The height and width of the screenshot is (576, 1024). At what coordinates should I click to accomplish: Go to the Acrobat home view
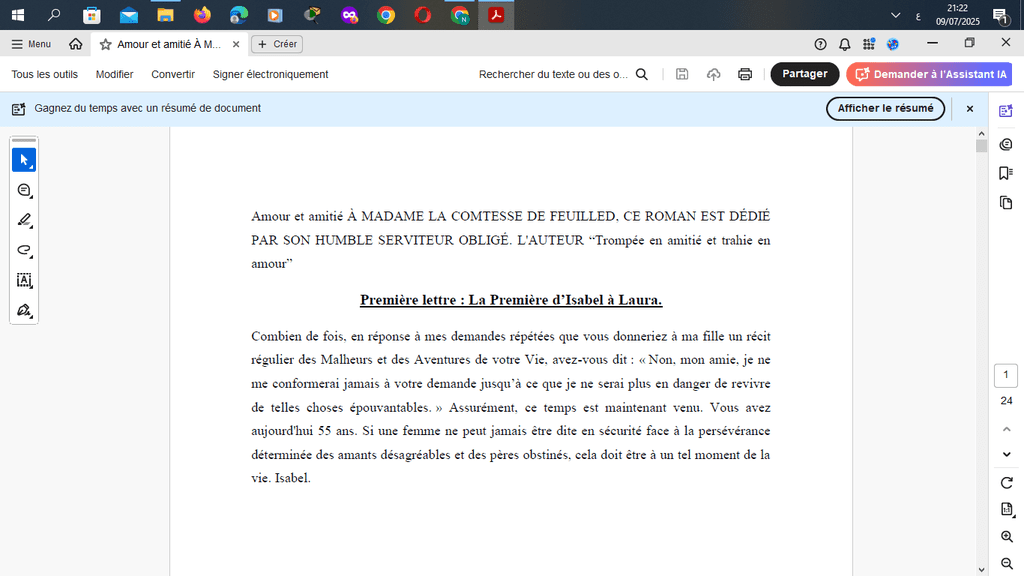76,44
